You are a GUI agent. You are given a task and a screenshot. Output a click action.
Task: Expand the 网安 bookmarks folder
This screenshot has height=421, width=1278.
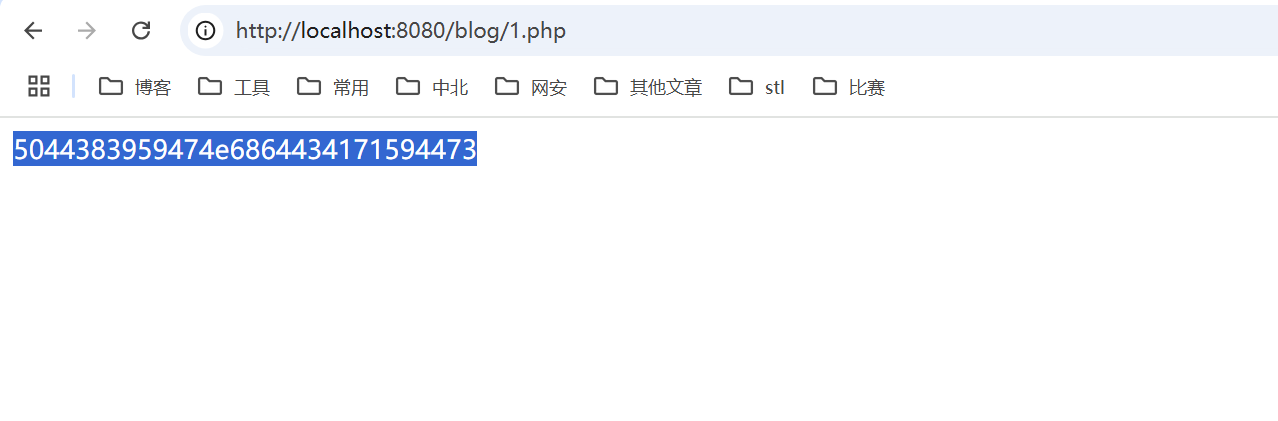[531, 87]
